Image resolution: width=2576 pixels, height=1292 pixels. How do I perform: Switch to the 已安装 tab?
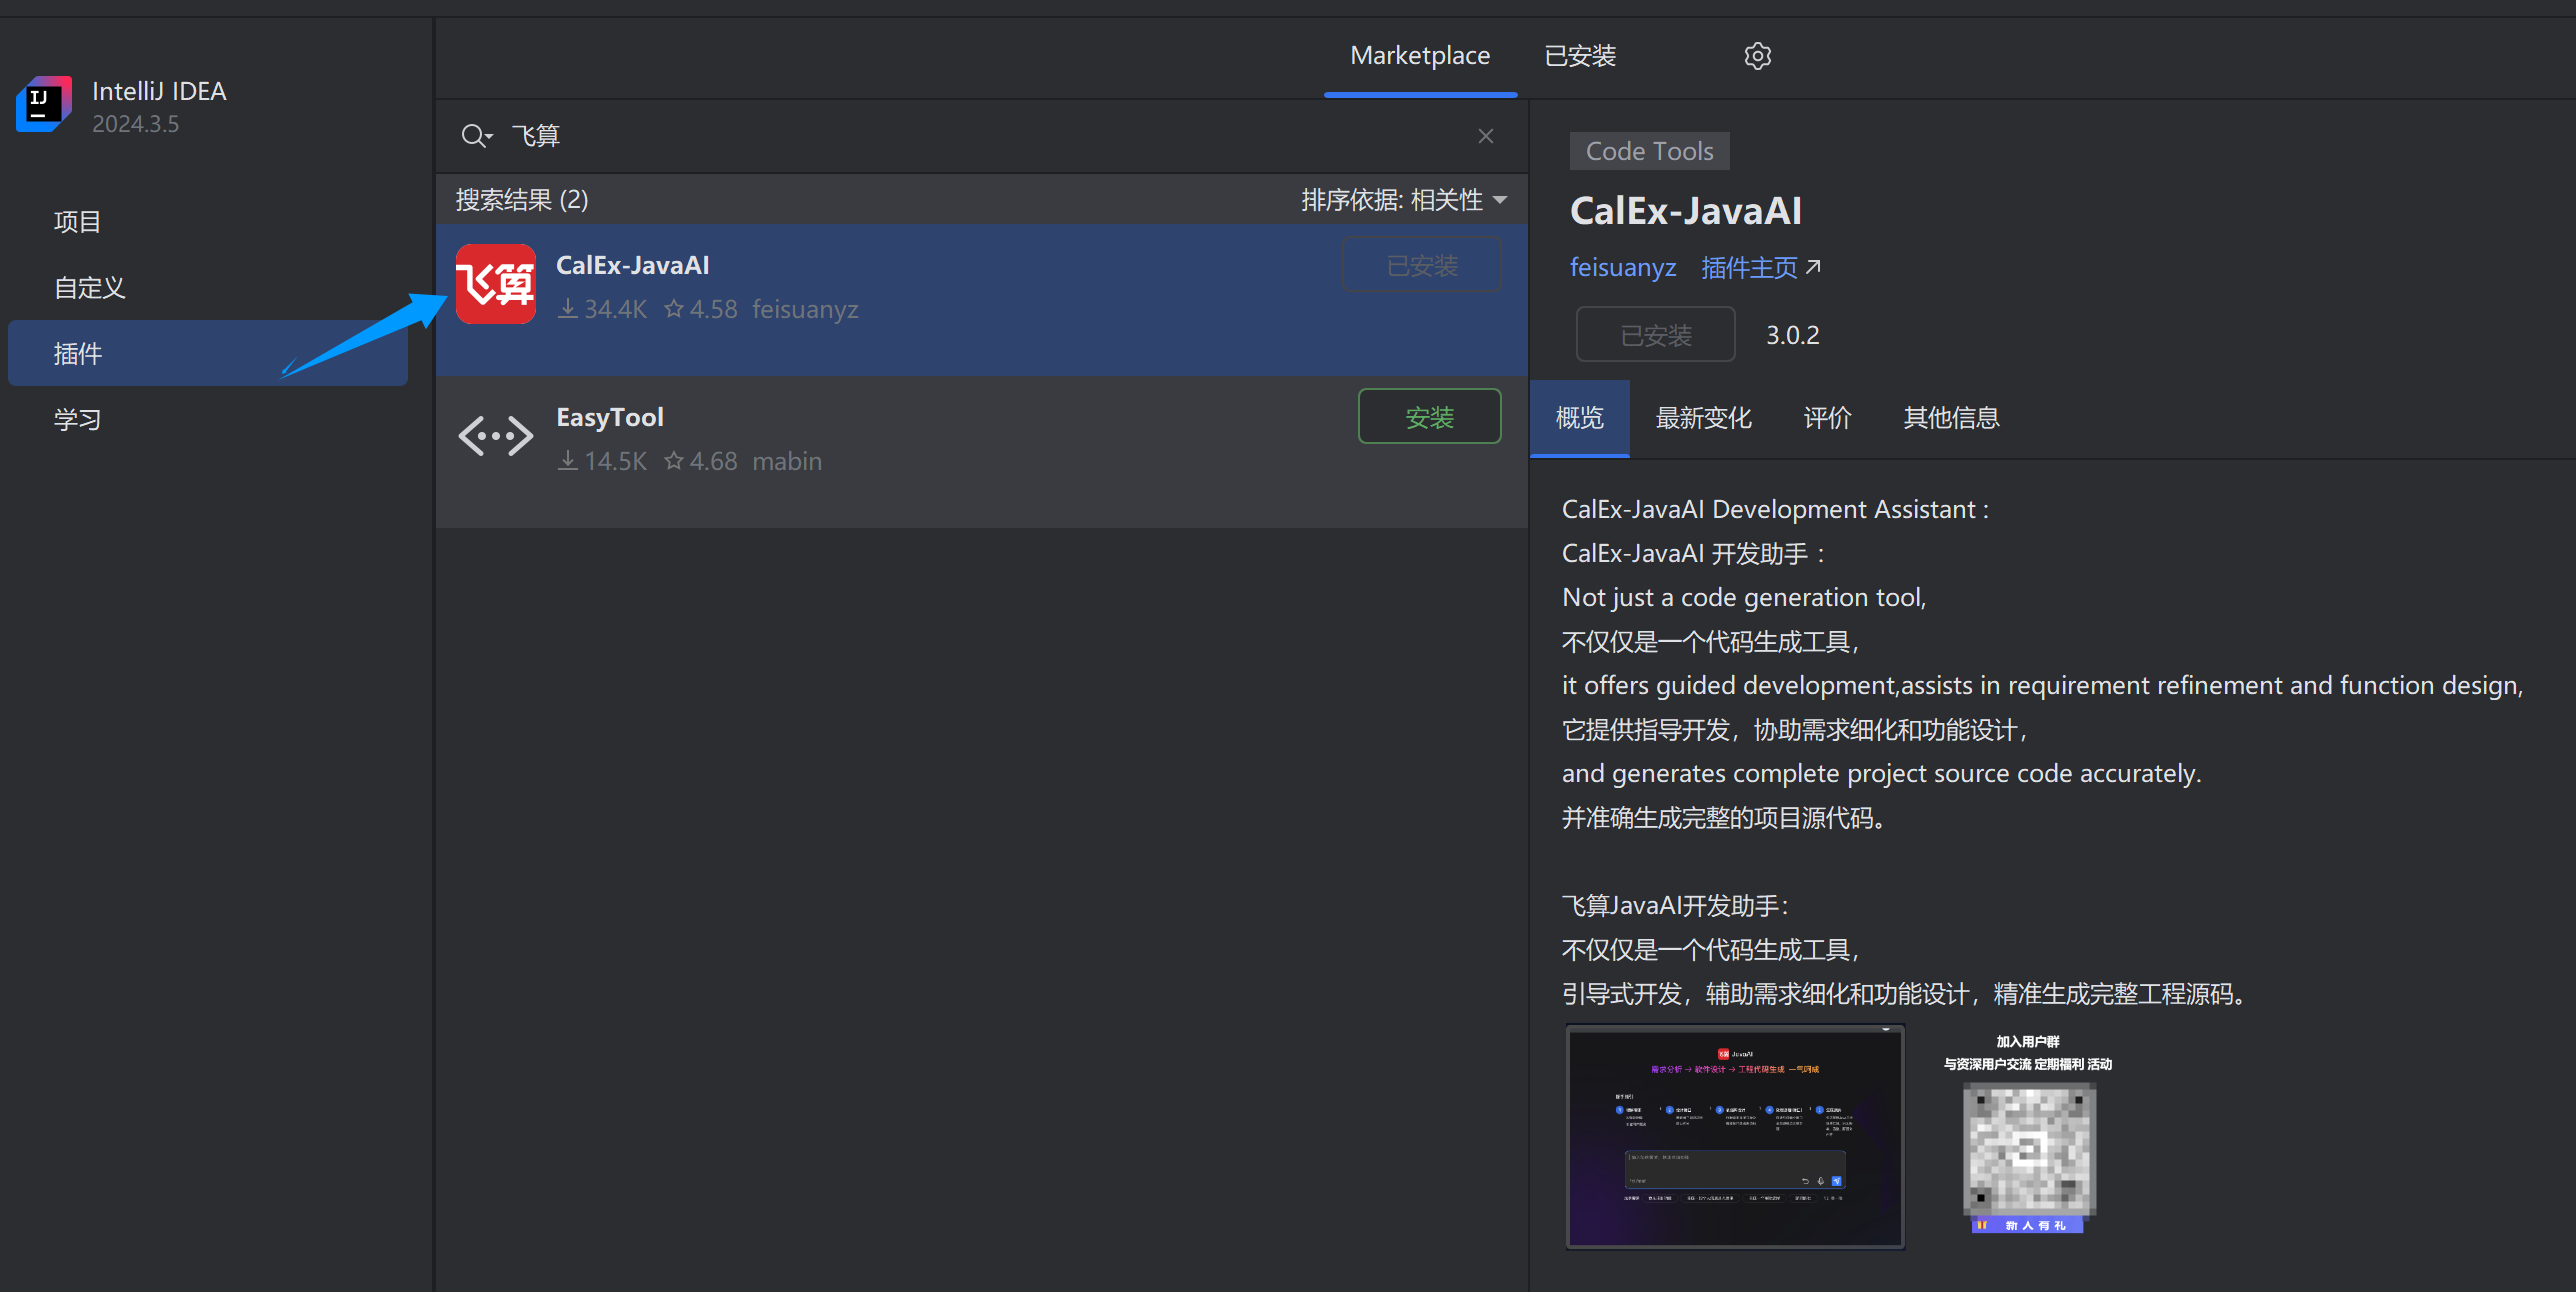tap(1579, 56)
